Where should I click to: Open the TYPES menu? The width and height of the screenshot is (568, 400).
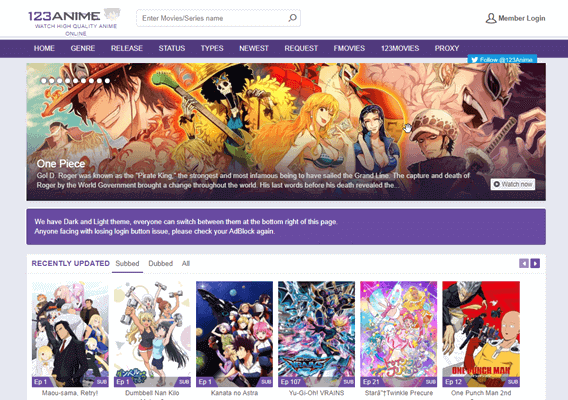click(212, 48)
